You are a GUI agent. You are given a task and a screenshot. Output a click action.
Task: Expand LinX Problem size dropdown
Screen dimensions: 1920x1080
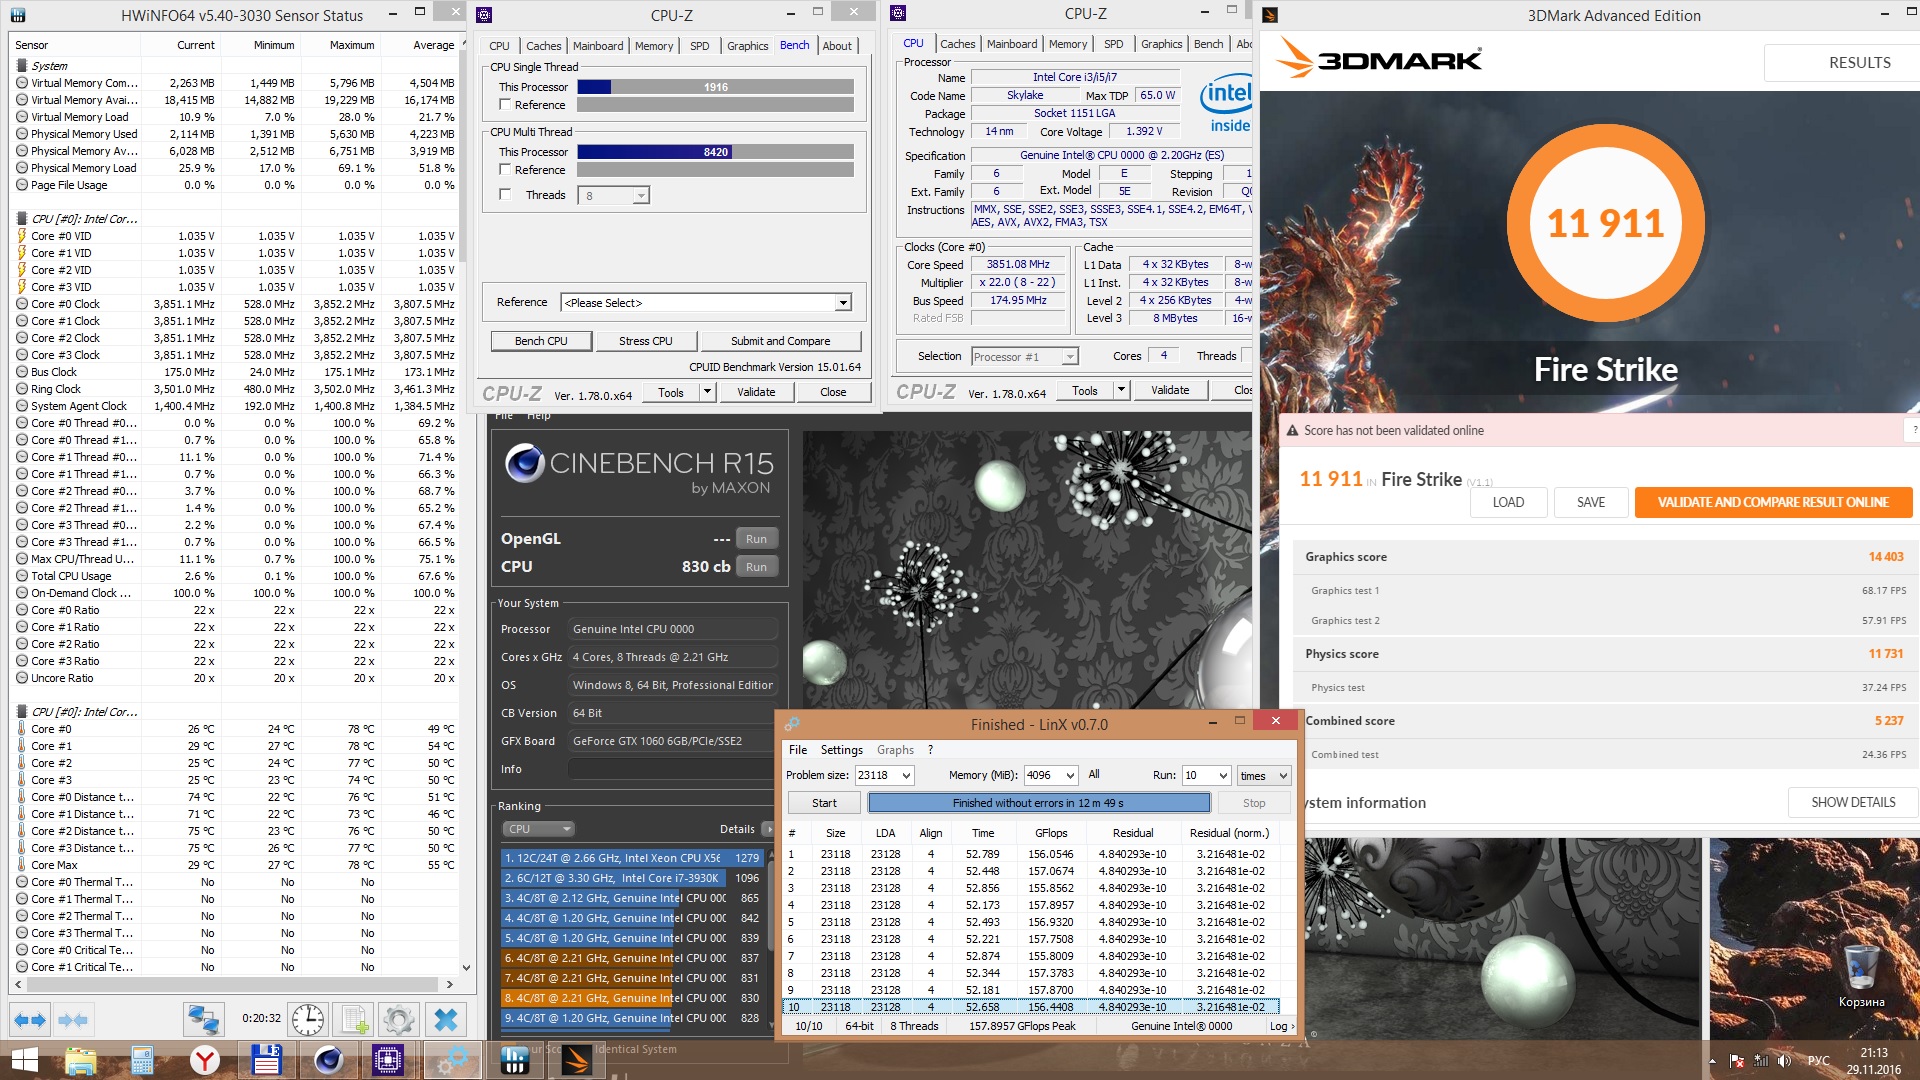click(x=906, y=776)
